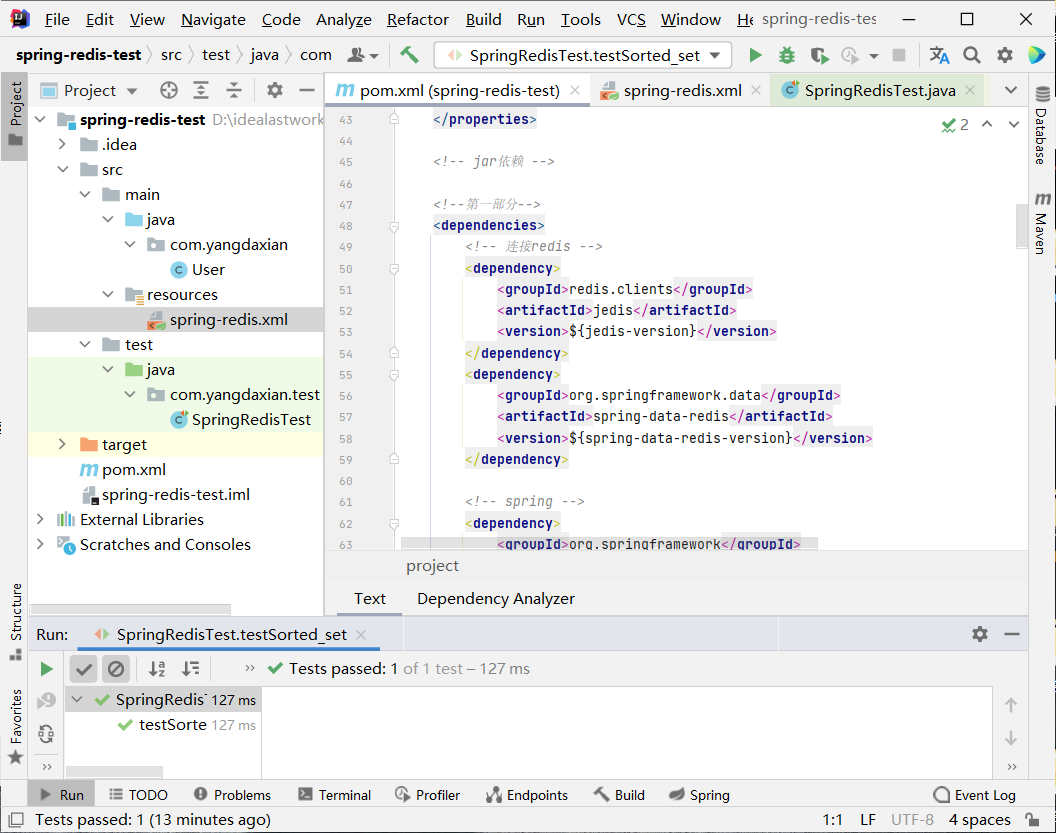The width and height of the screenshot is (1056, 833).
Task: Expand the target folder
Action: (x=62, y=444)
